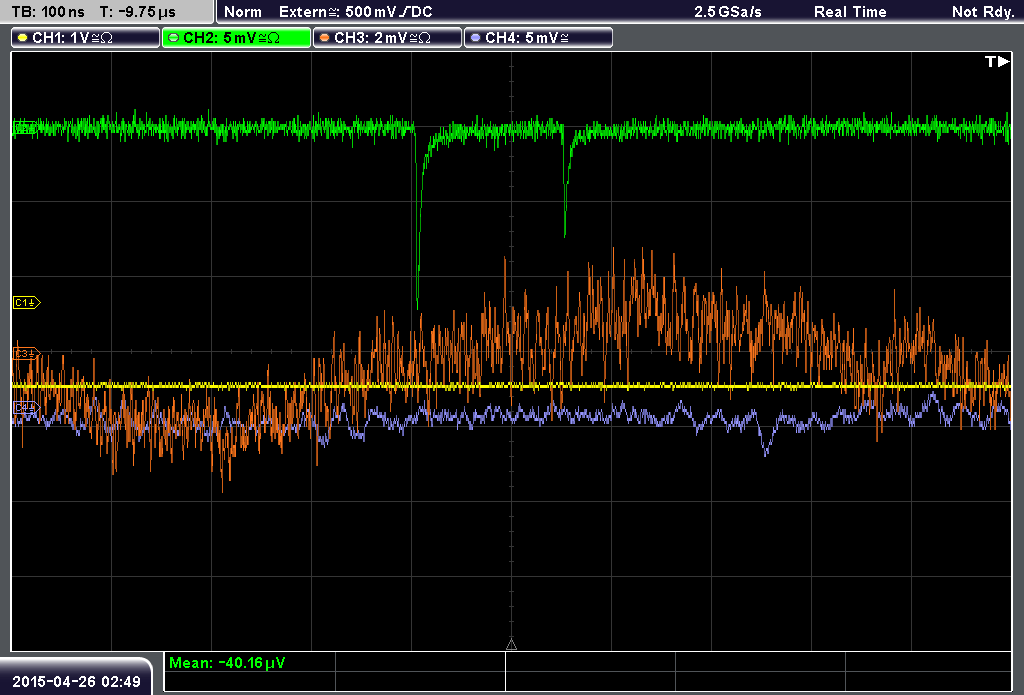Click the 2015-04-26 02:49 date stamp

point(76,682)
